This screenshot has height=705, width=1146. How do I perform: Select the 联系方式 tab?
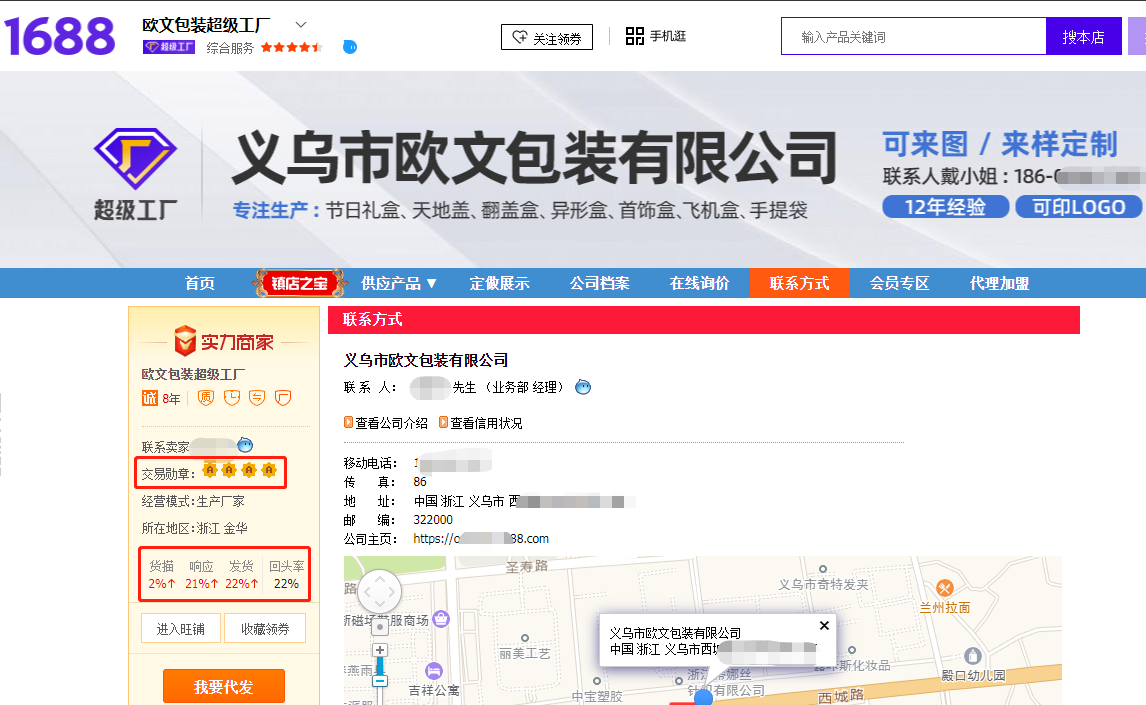click(x=800, y=283)
